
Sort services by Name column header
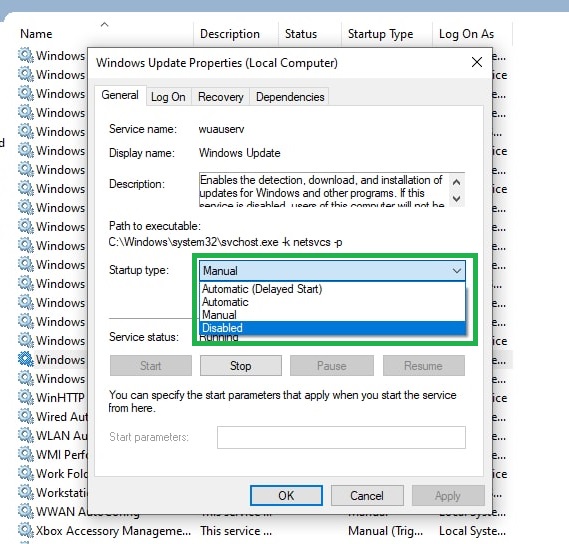pos(36,34)
